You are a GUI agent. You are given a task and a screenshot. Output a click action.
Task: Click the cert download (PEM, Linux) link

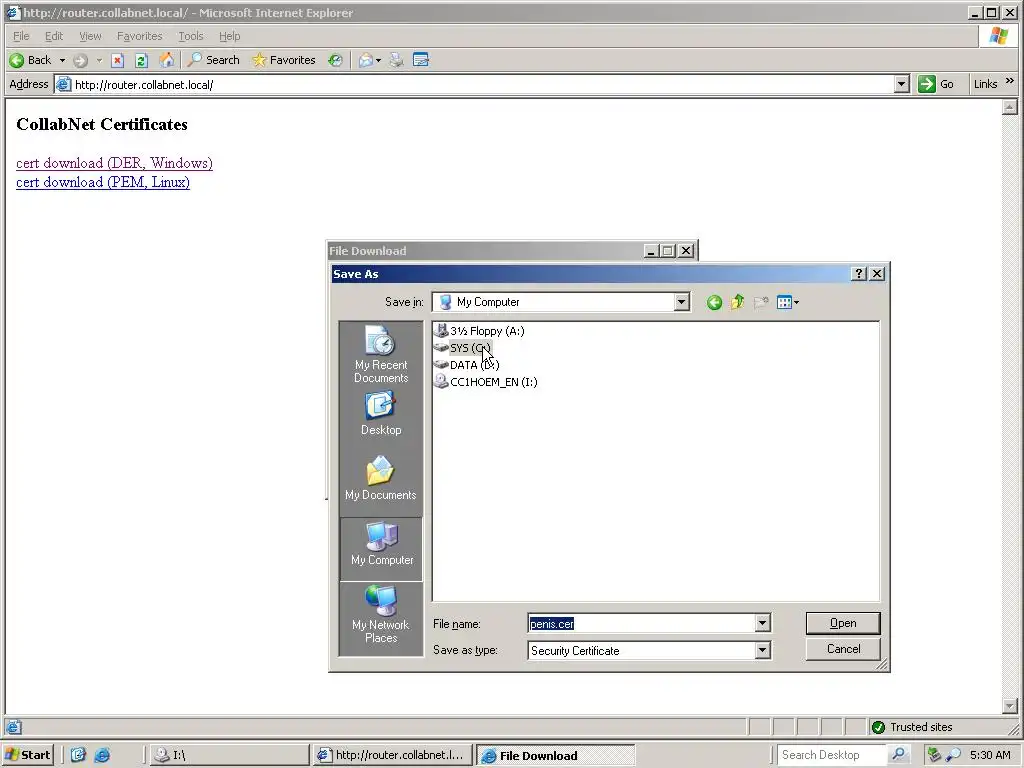[103, 182]
